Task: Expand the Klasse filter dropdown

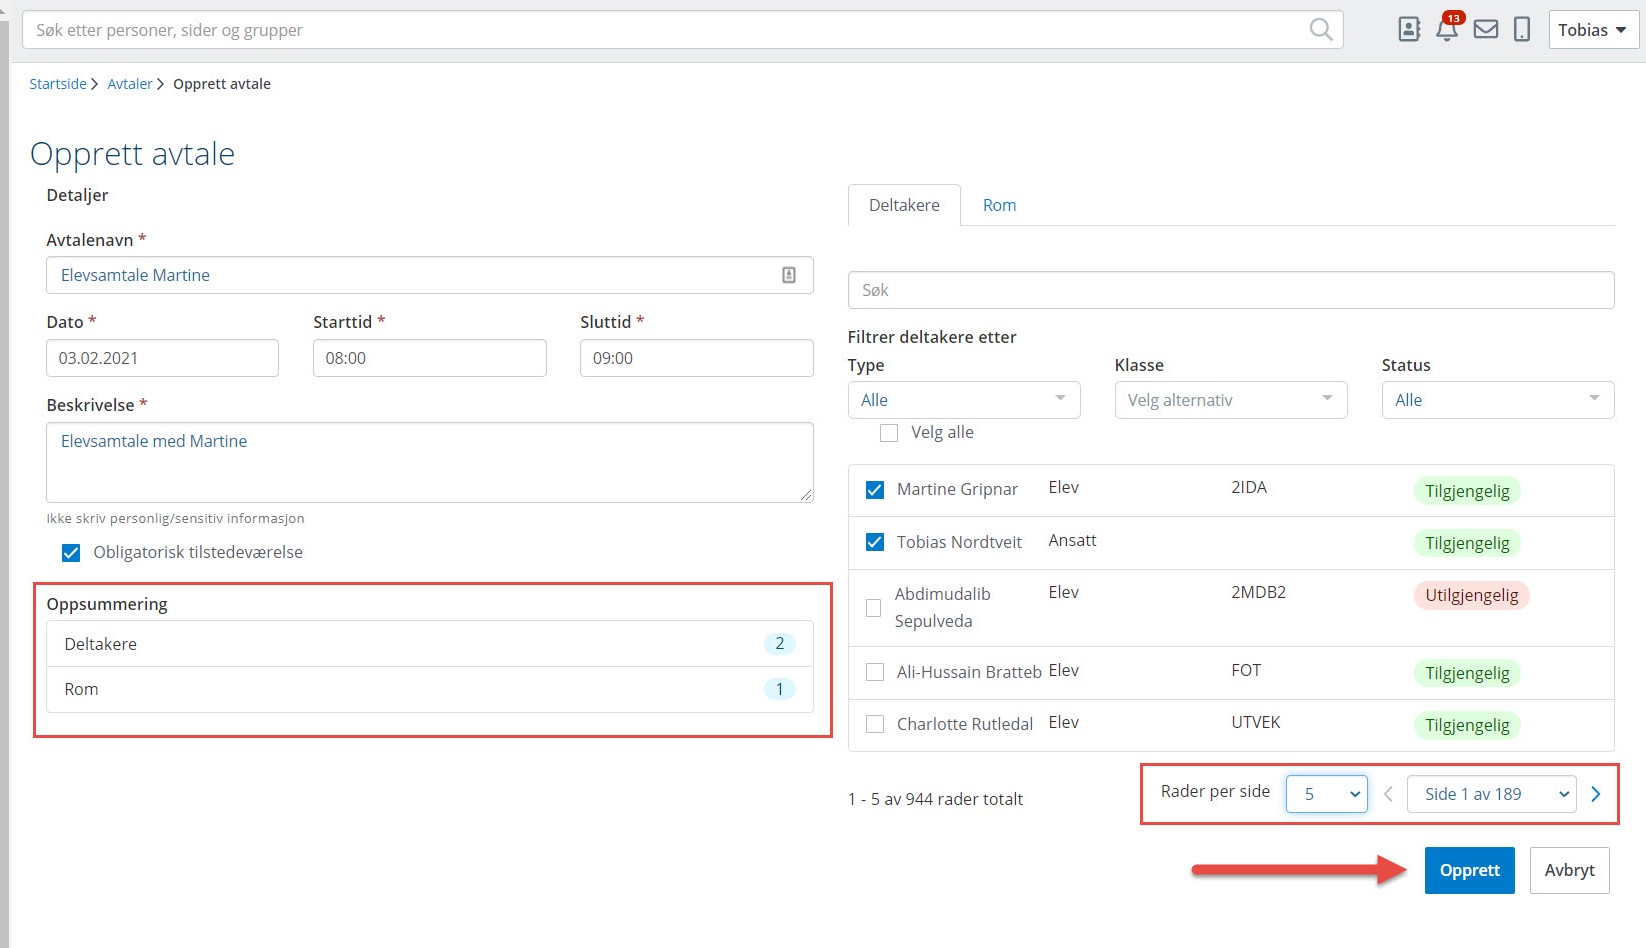Action: pos(1230,400)
